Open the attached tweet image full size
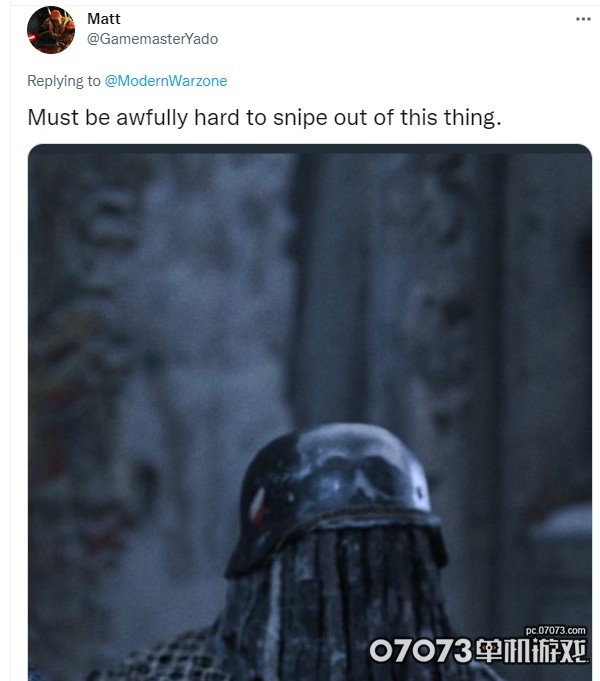This screenshot has width=600, height=681. click(310, 413)
